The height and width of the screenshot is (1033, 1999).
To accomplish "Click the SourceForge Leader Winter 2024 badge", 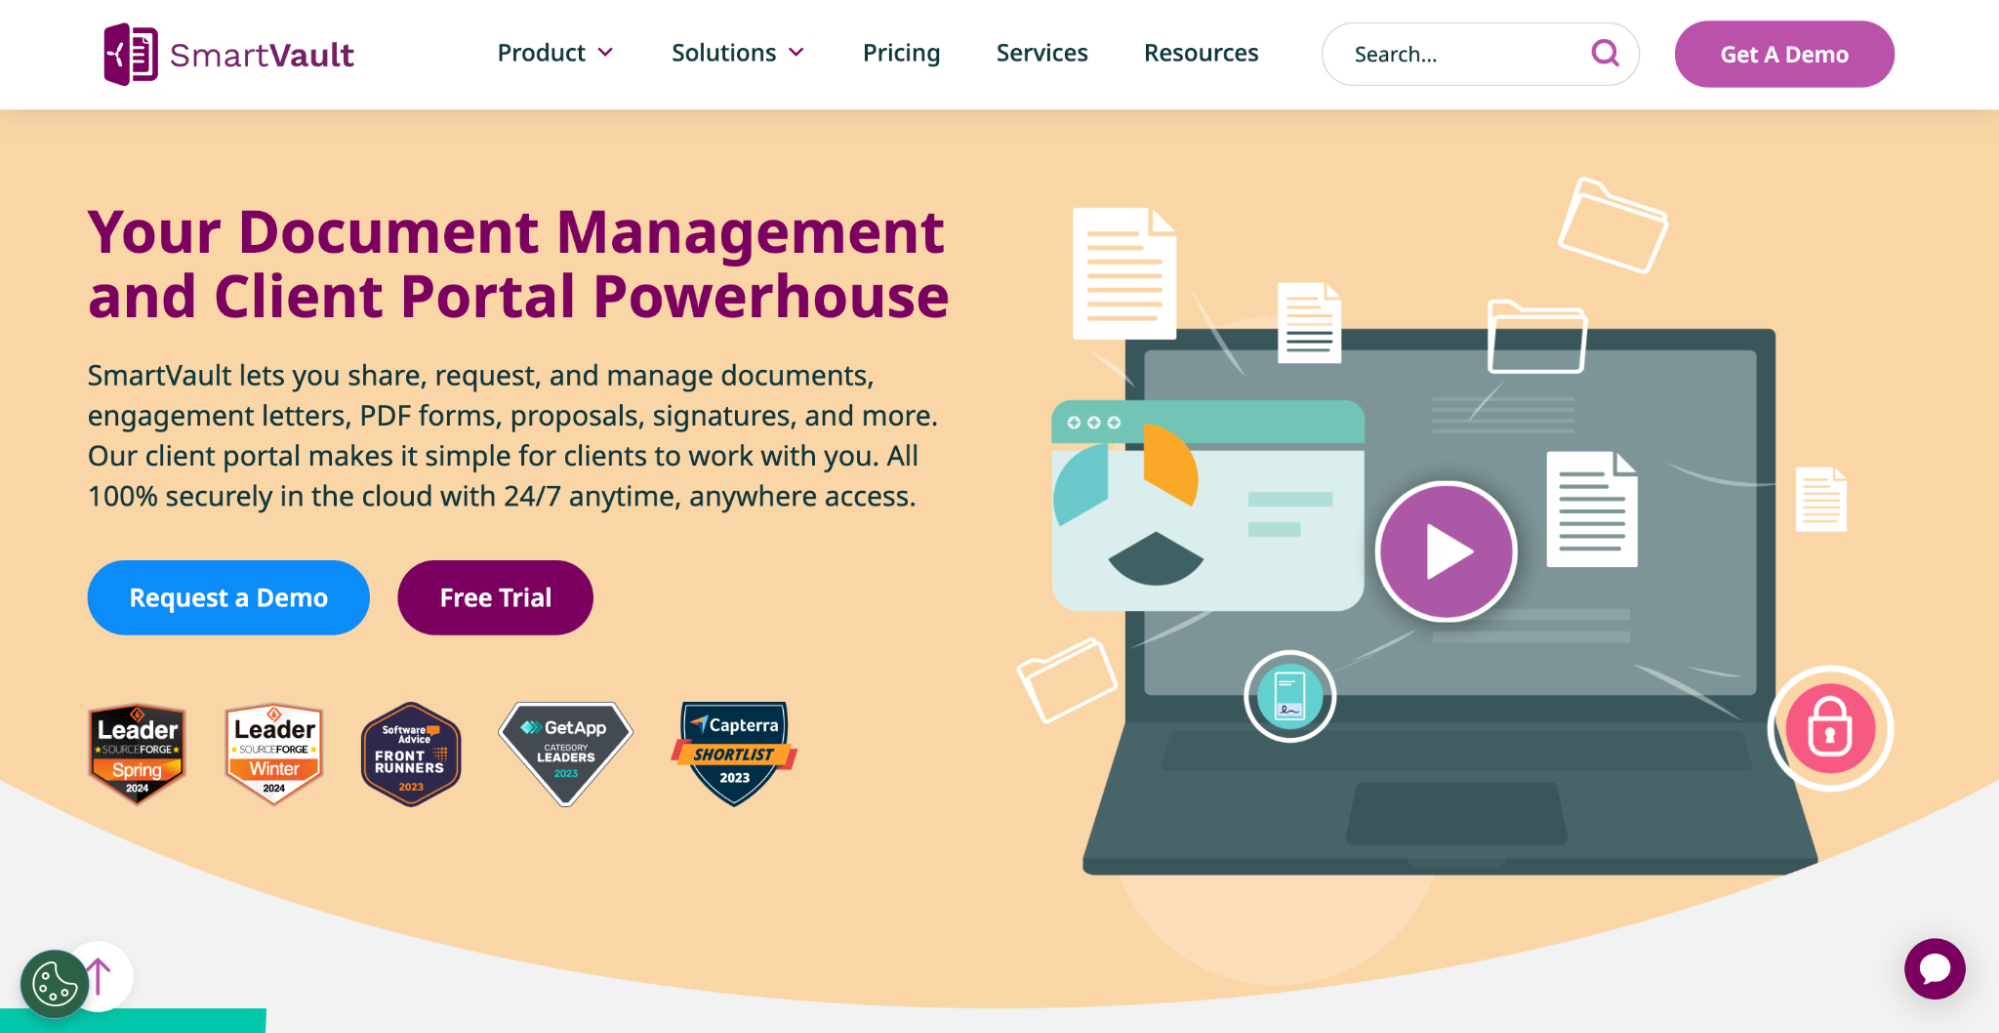I will tap(274, 754).
